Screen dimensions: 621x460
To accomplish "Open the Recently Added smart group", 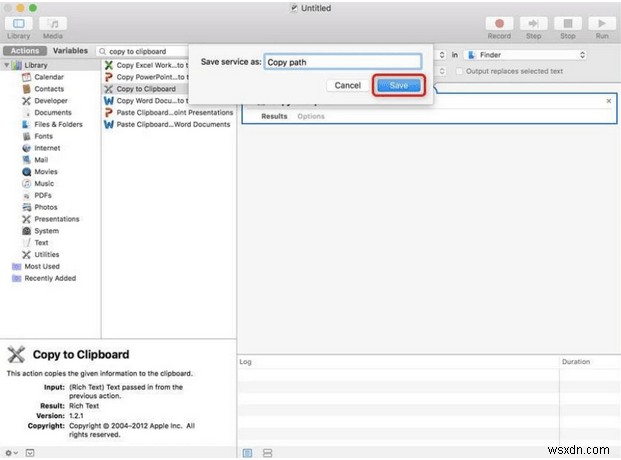I will coord(50,278).
